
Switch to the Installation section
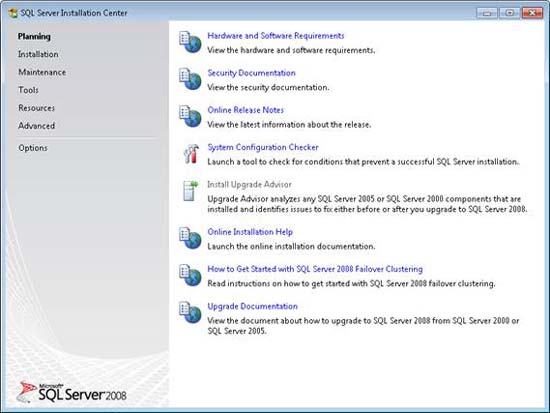pos(38,54)
